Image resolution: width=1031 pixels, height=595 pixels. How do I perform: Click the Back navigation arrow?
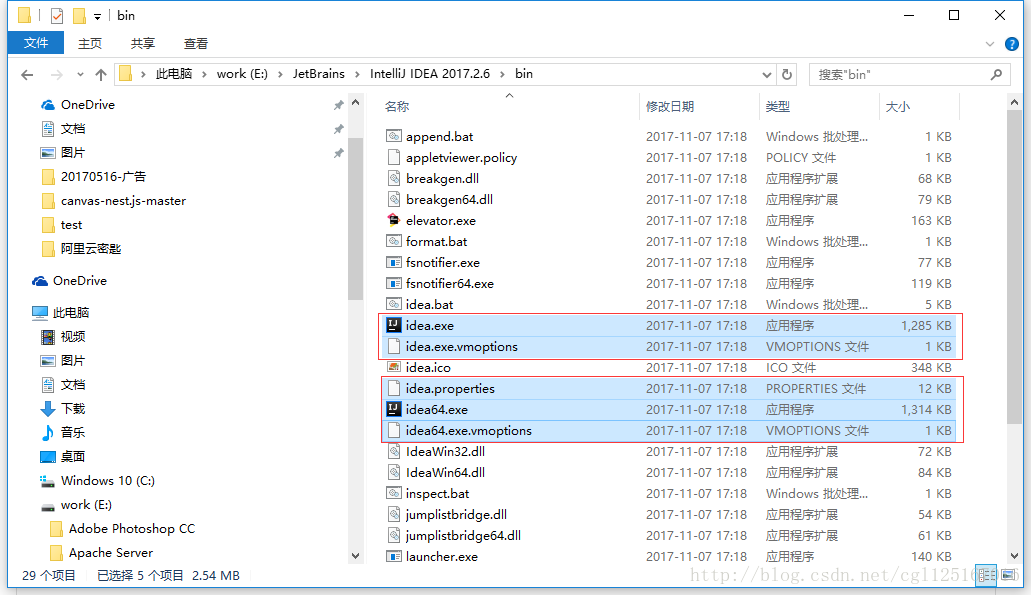pos(27,74)
